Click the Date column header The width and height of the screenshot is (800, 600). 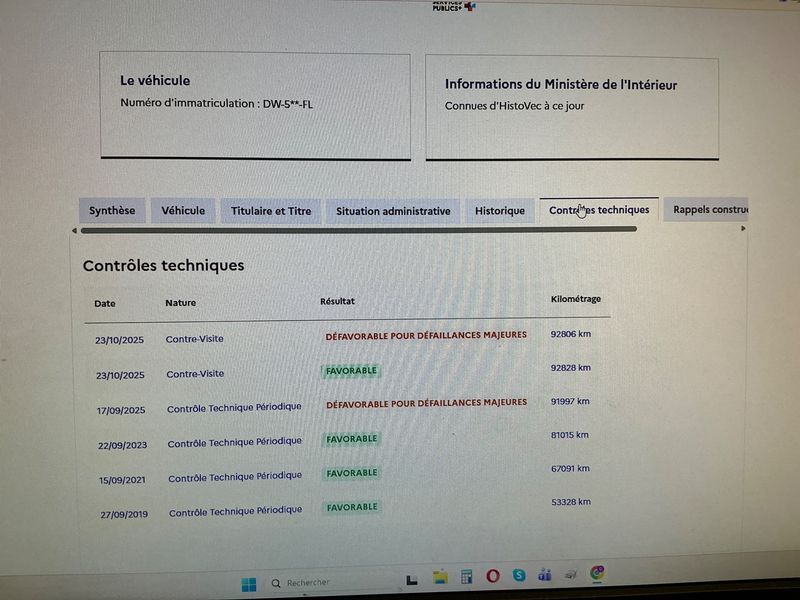(105, 304)
